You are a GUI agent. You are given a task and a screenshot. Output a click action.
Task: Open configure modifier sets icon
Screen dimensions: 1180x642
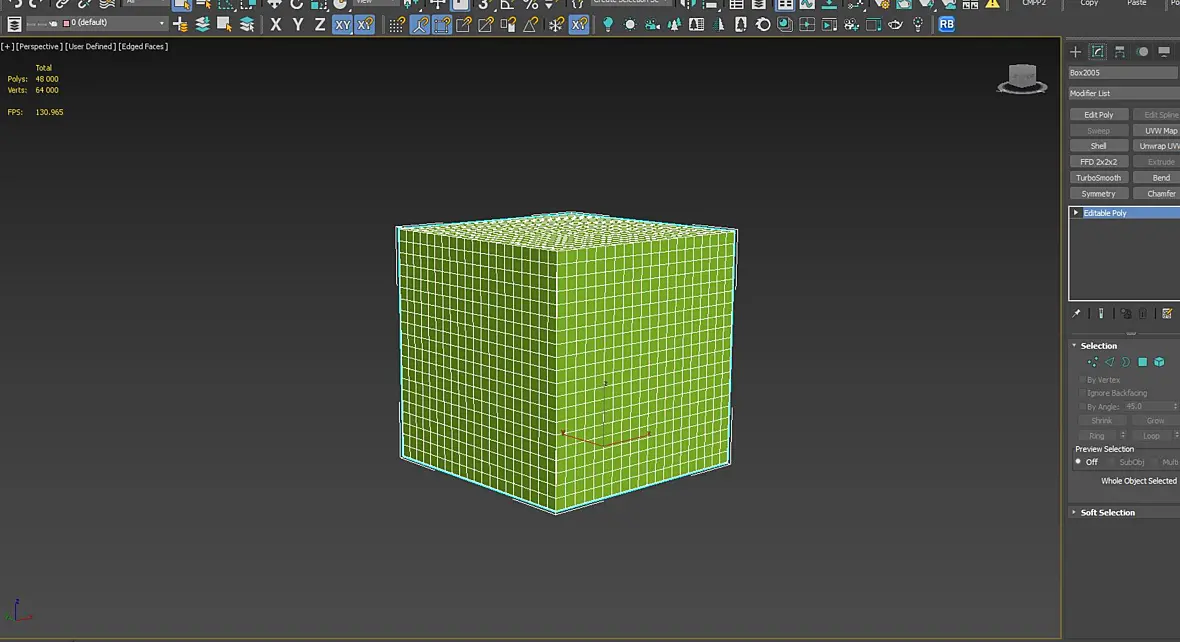point(1167,314)
